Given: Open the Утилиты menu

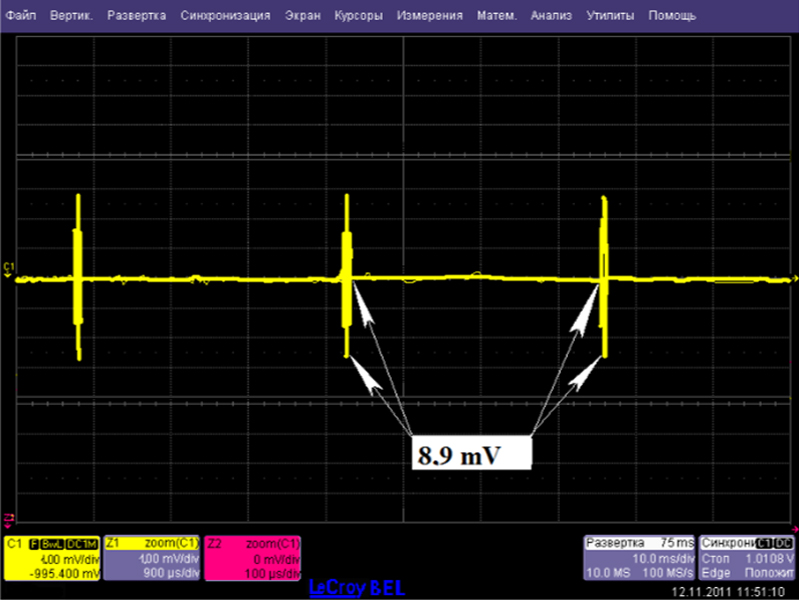Looking at the screenshot, I should click(609, 17).
